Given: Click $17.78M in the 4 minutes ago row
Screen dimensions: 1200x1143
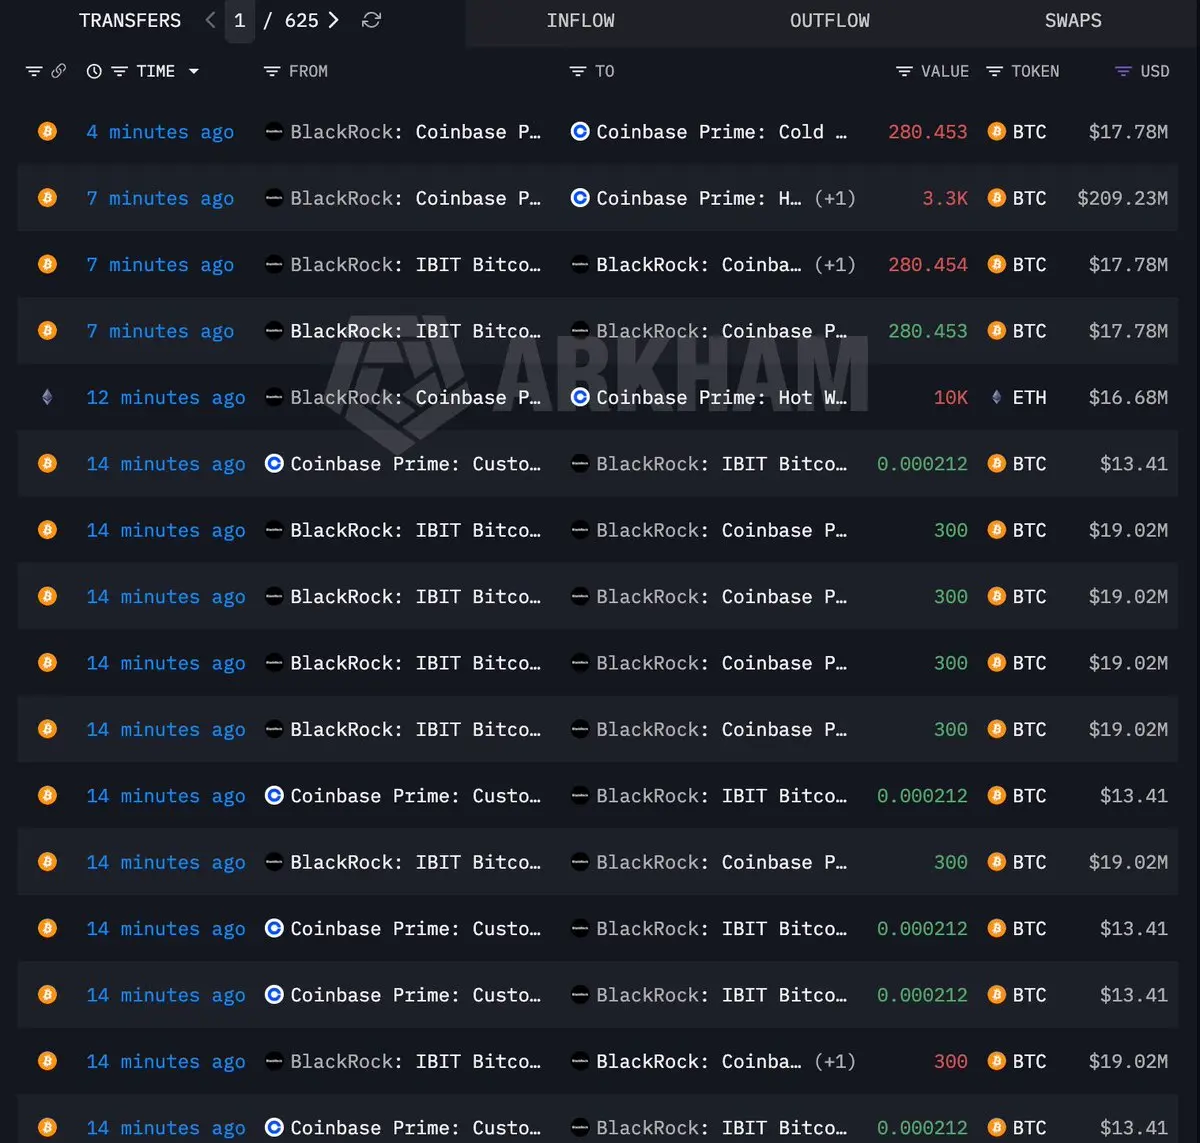Looking at the screenshot, I should coord(1128,132).
